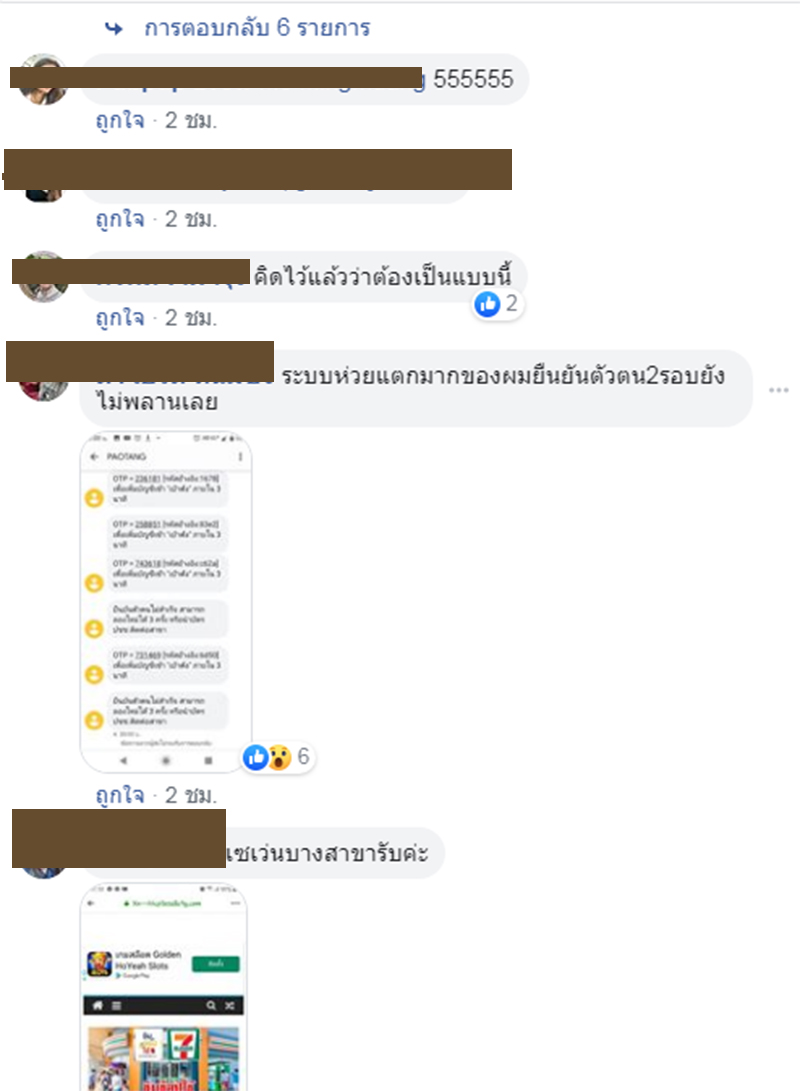The width and height of the screenshot is (800, 1091).
Task: Open the third commenter's profile avatar
Action: [x=42, y=277]
